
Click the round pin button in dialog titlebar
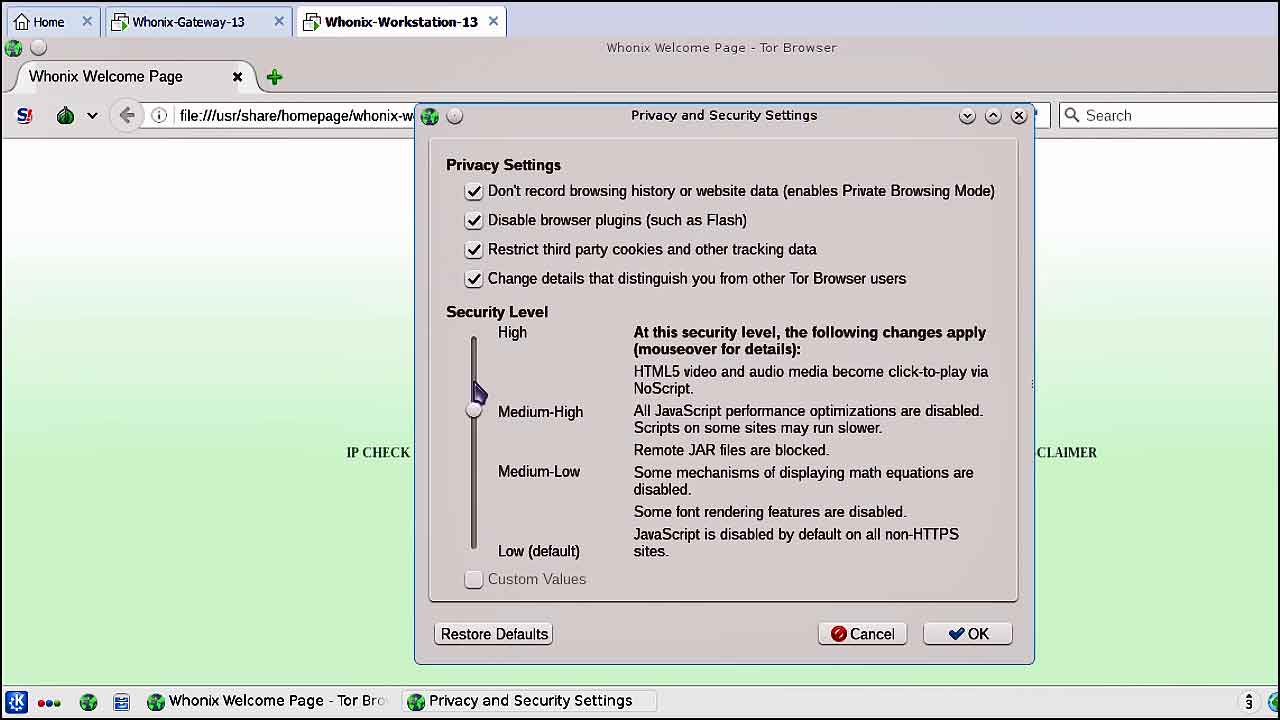pyautogui.click(x=455, y=116)
